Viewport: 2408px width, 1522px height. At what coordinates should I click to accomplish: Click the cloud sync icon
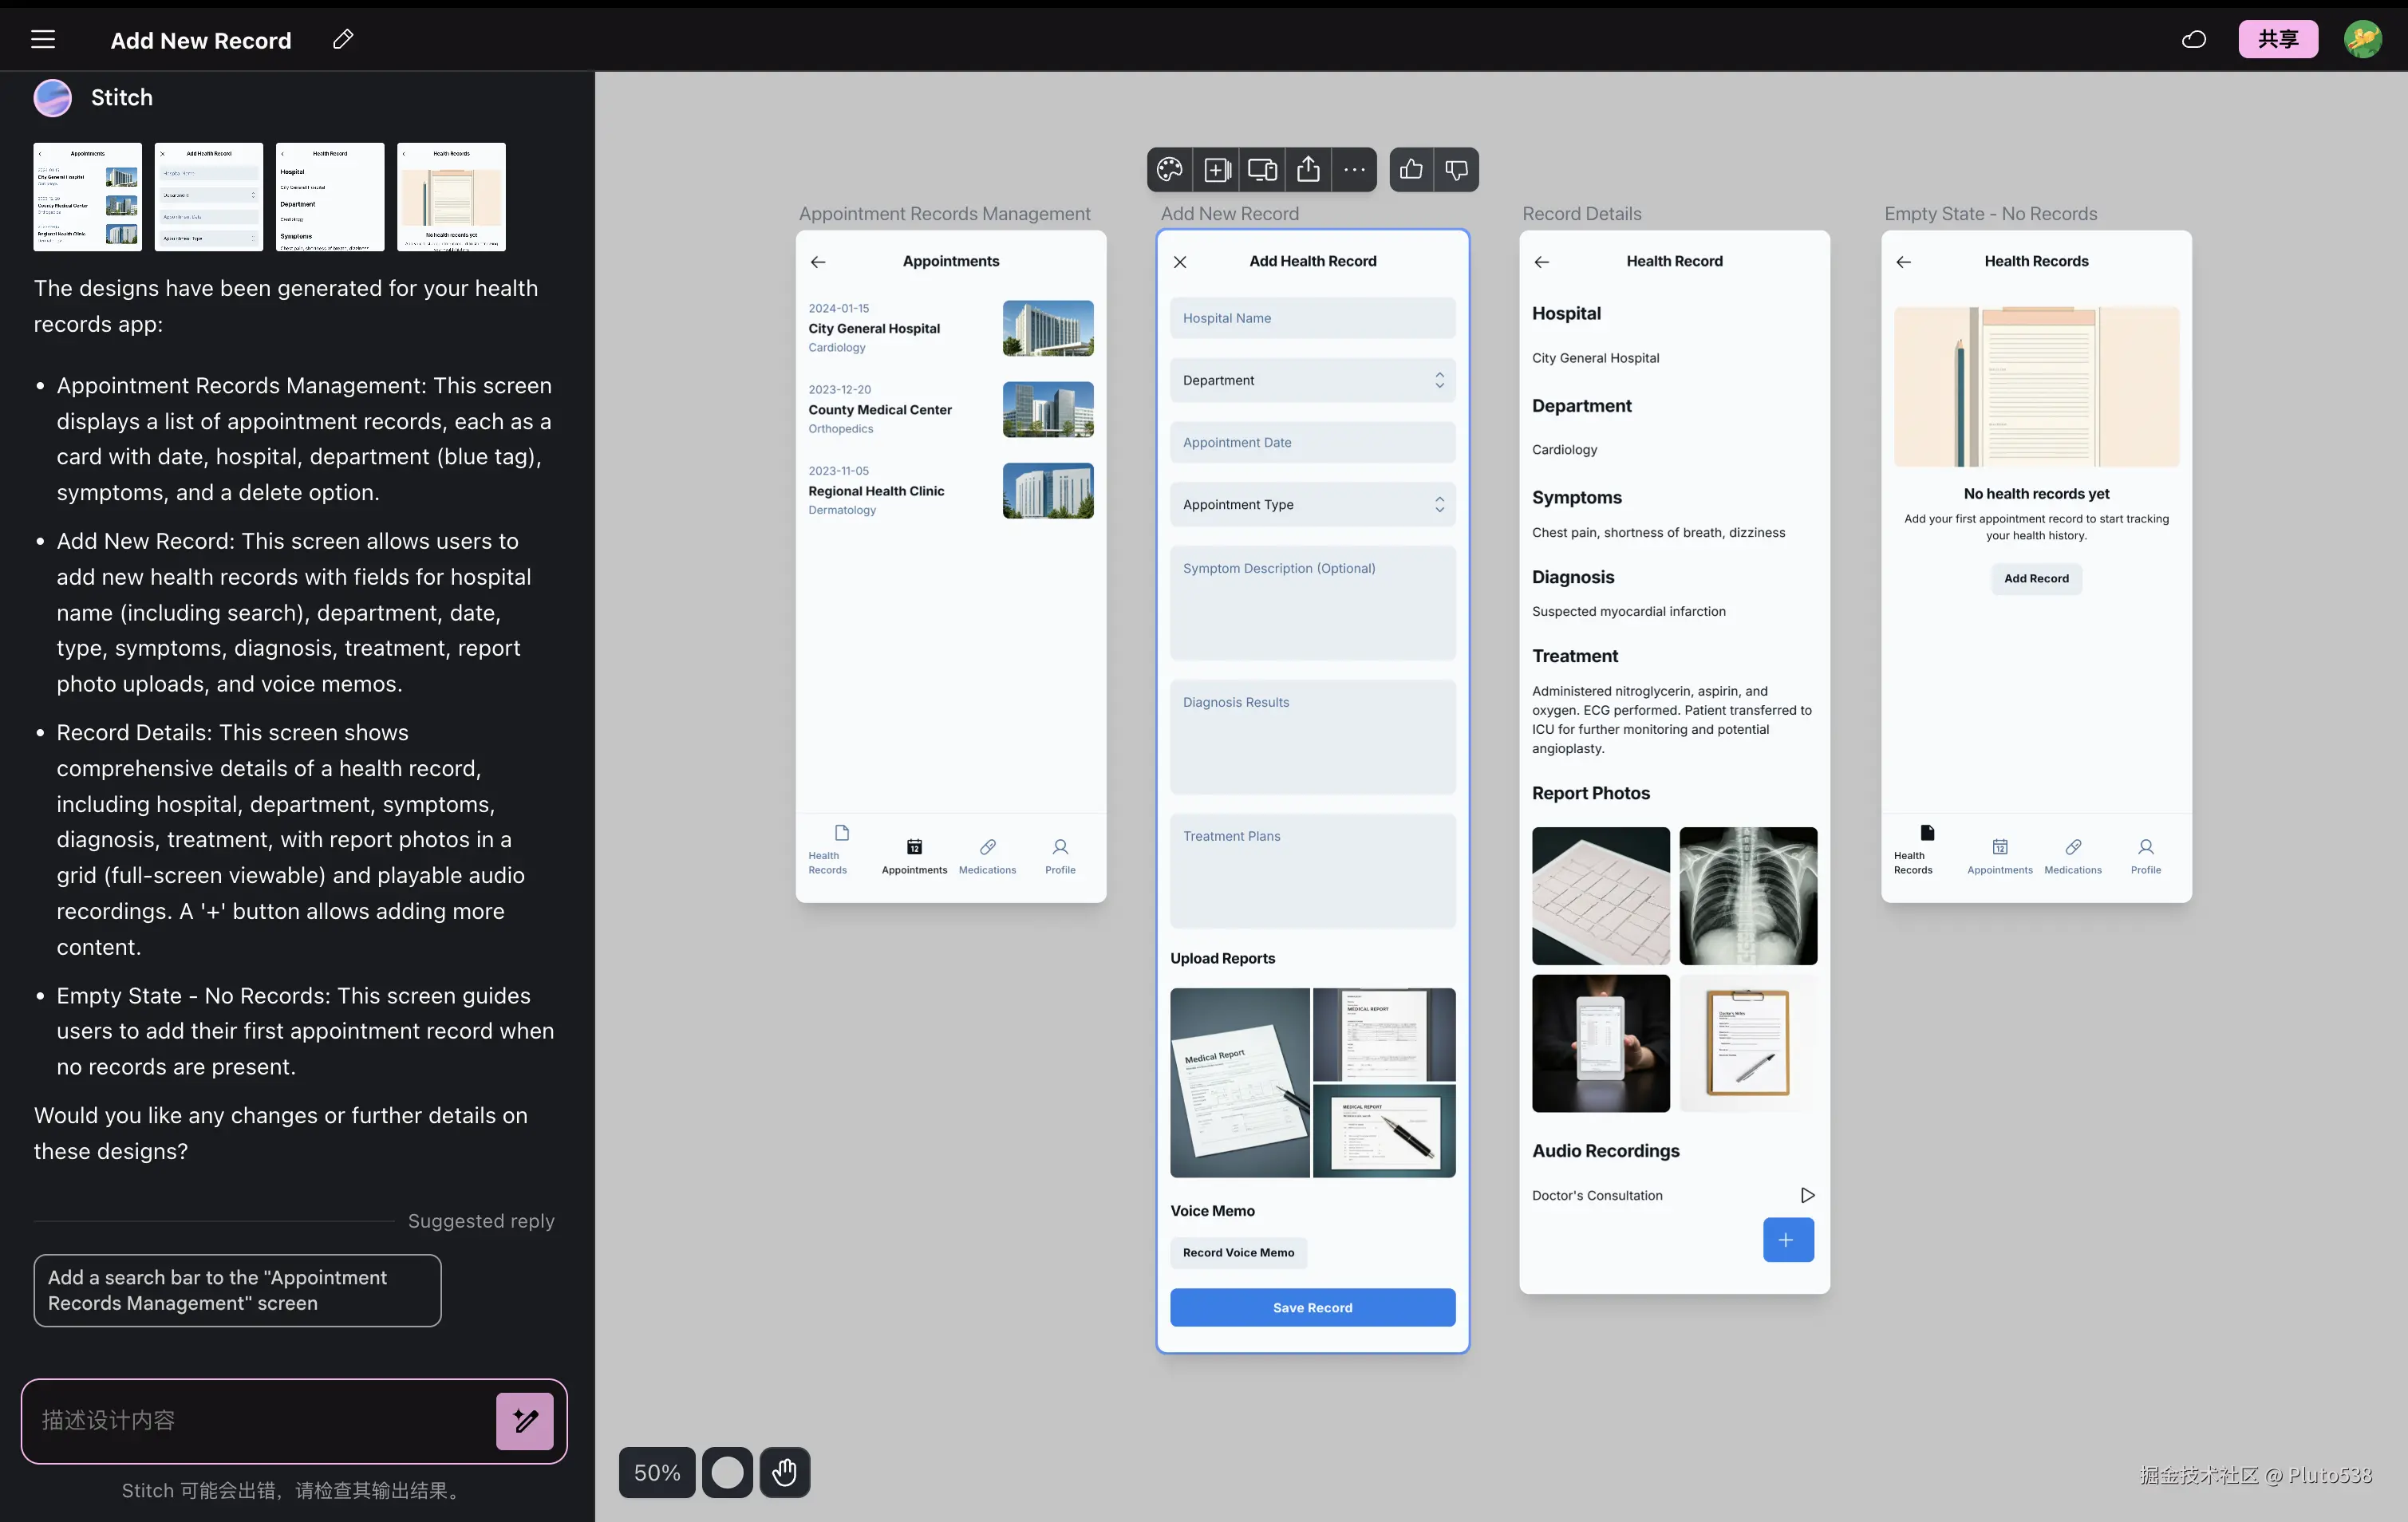click(x=2194, y=40)
